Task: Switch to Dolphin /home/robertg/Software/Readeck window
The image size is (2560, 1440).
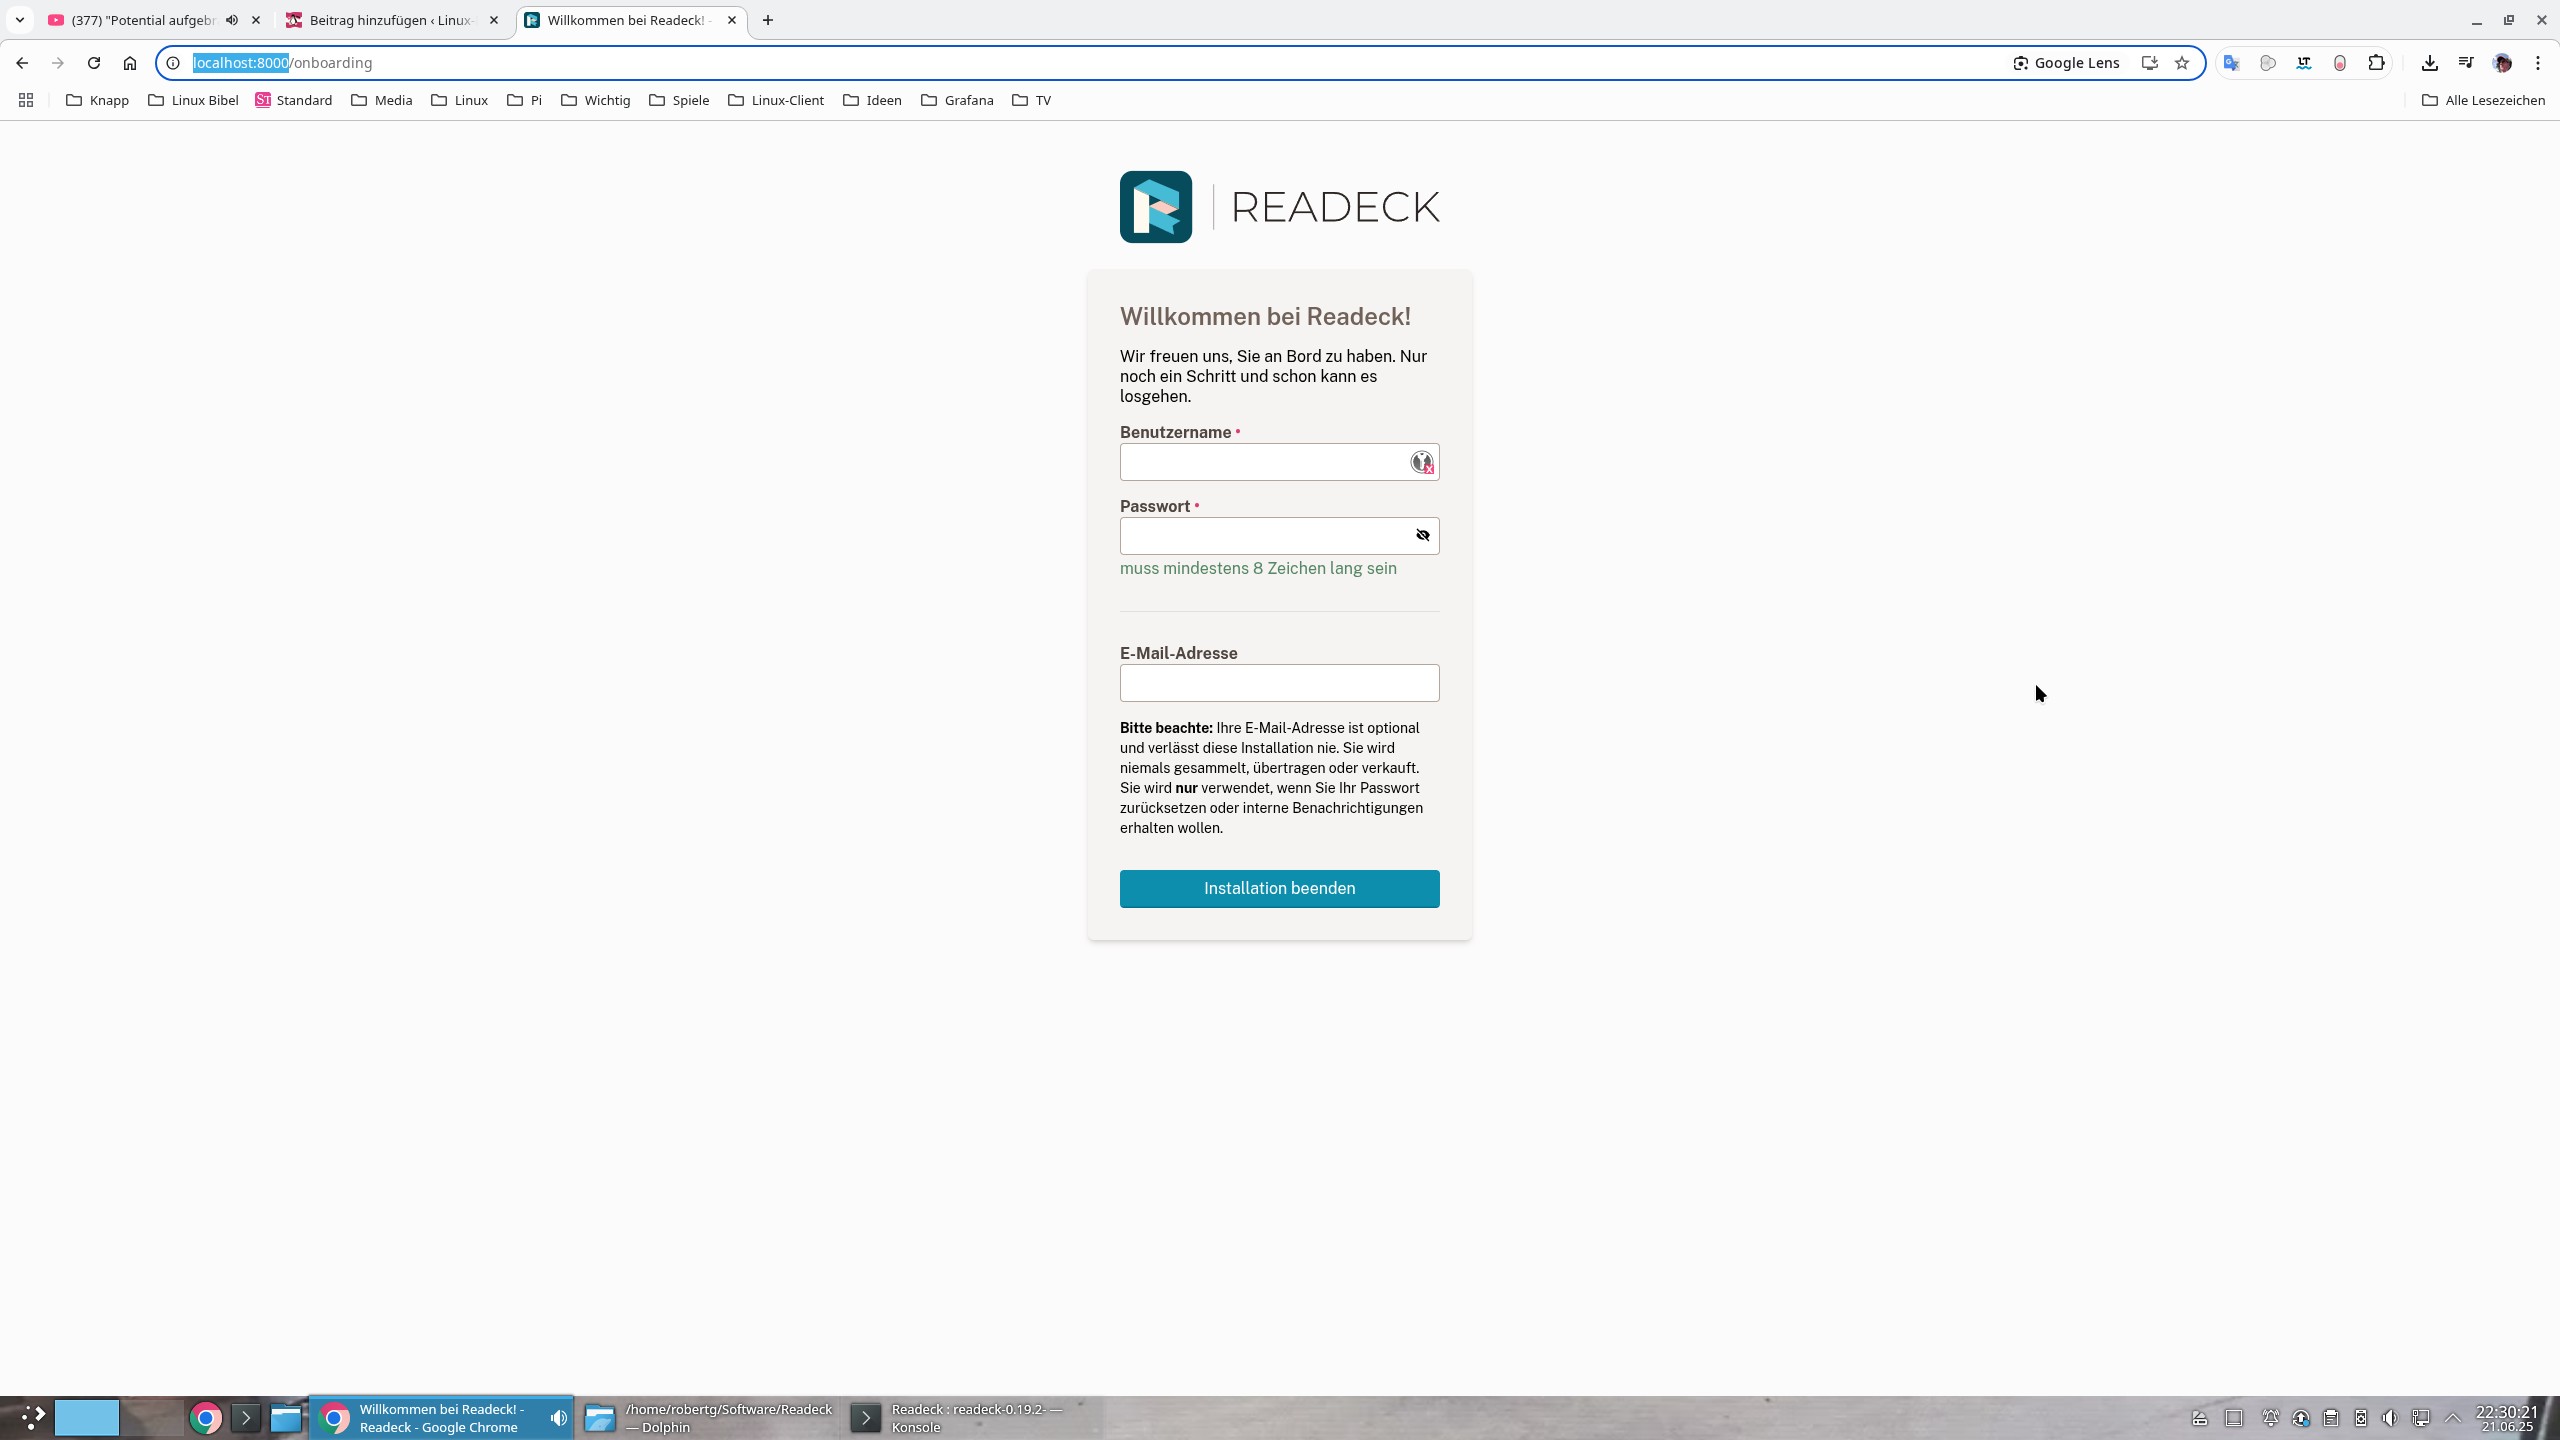Action: (x=709, y=1418)
